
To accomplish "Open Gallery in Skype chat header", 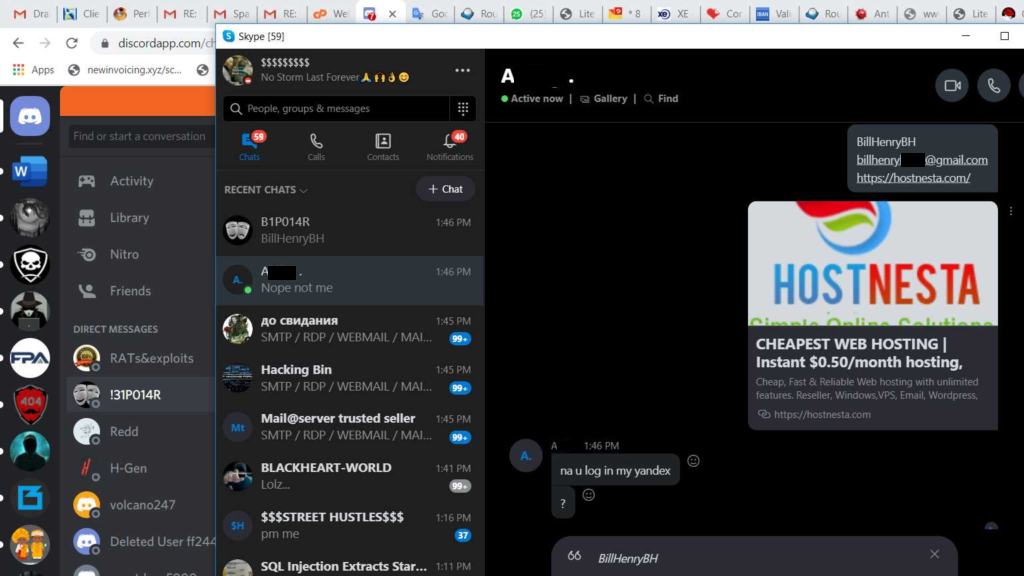I will point(604,99).
